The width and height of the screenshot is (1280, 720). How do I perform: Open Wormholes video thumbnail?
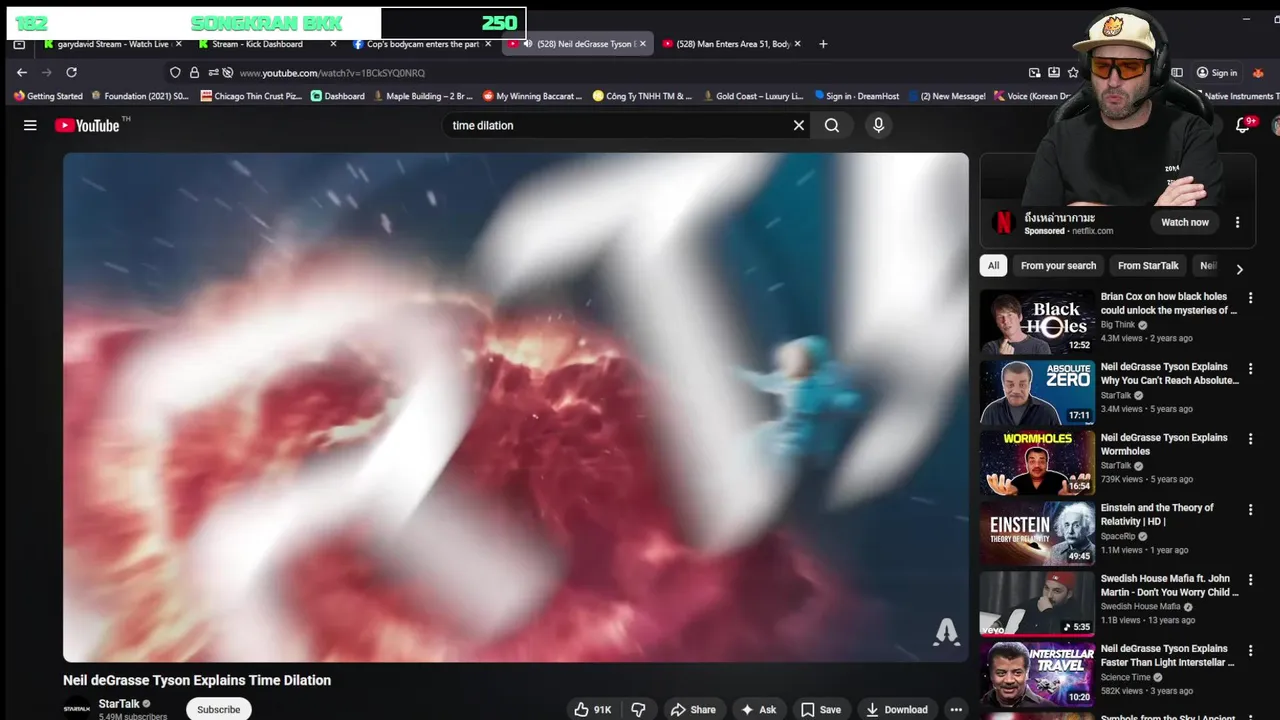click(1037, 463)
